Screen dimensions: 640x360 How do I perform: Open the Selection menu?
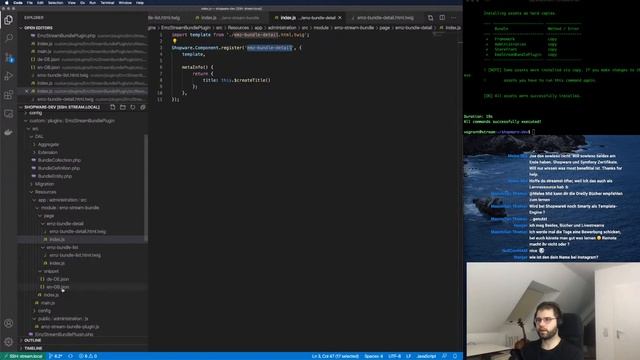coord(56,2)
